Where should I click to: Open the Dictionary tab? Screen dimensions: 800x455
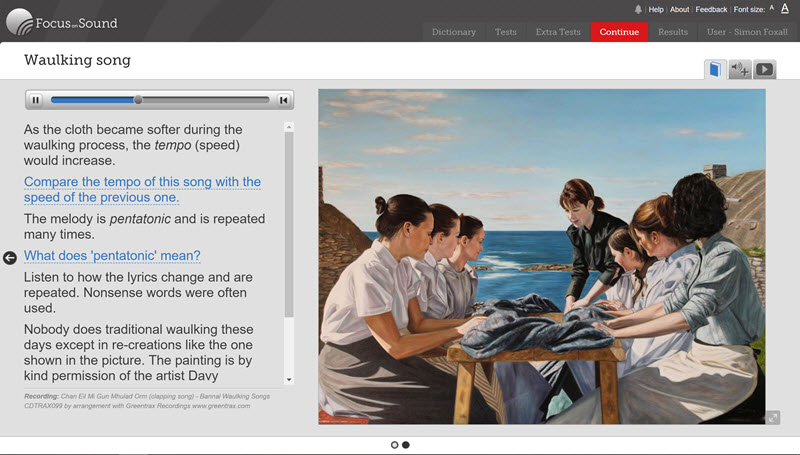454,32
